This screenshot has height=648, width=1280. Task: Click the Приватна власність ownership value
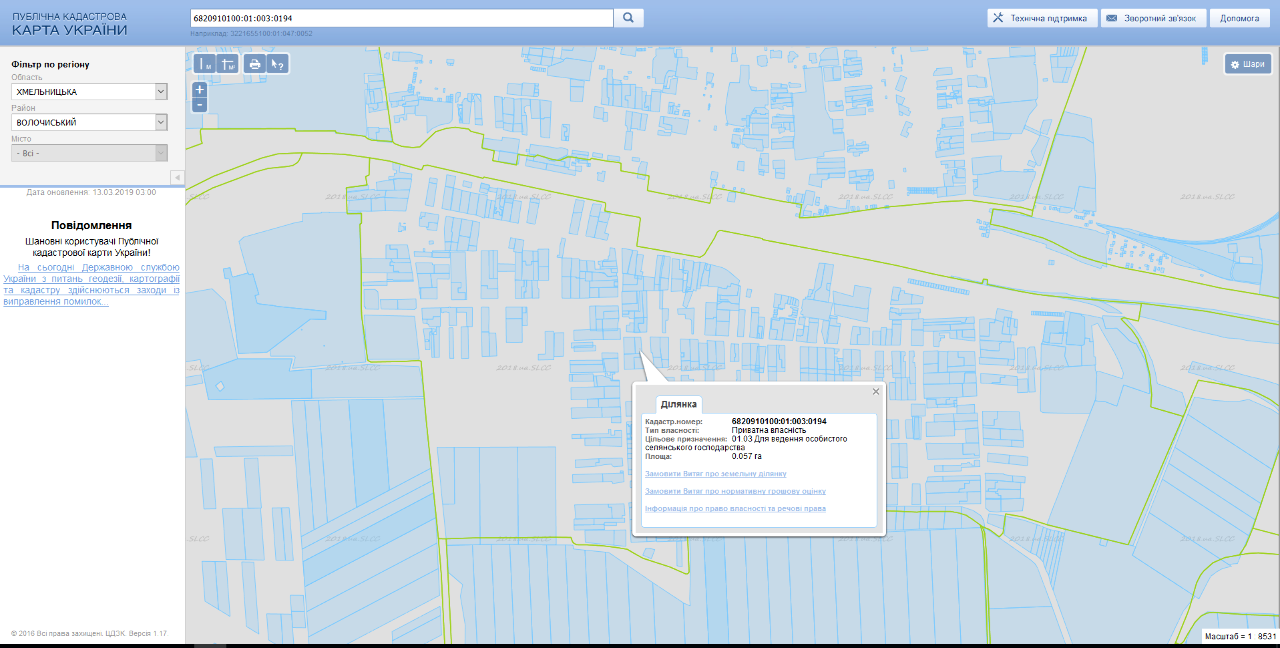pyautogui.click(x=769, y=430)
